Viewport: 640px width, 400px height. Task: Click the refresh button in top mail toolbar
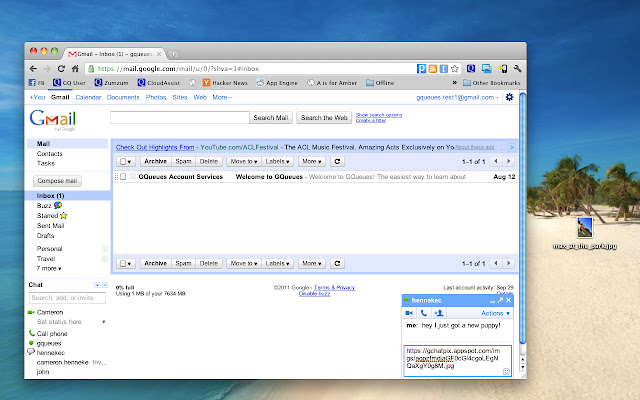coord(337,160)
